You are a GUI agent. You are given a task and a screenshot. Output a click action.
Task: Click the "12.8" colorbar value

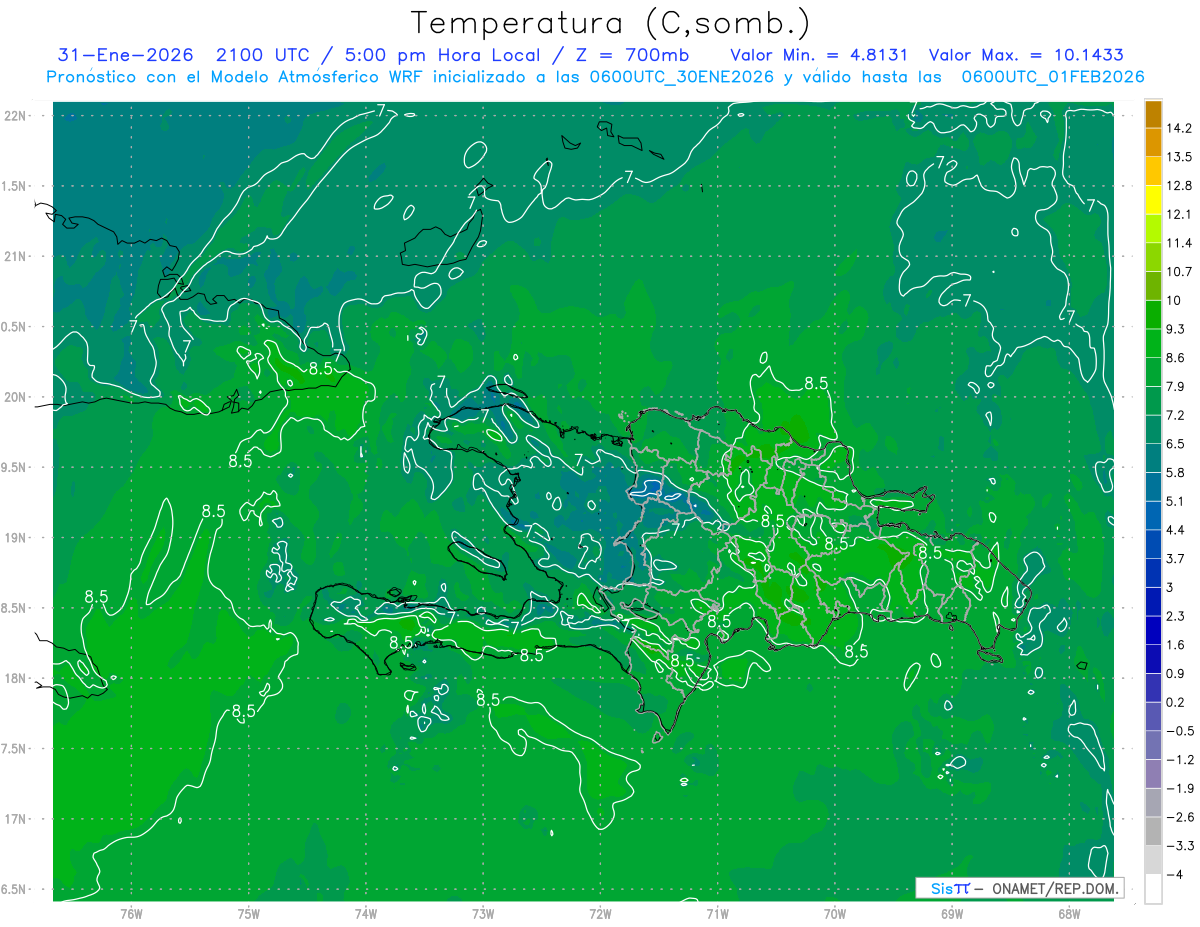(1179, 185)
